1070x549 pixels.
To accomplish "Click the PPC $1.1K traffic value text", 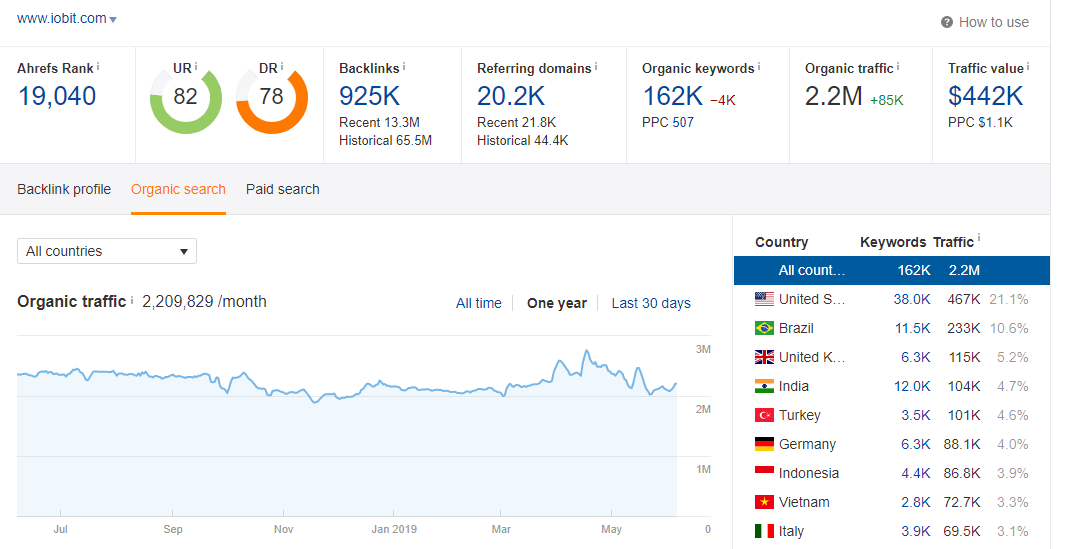I will (981, 123).
